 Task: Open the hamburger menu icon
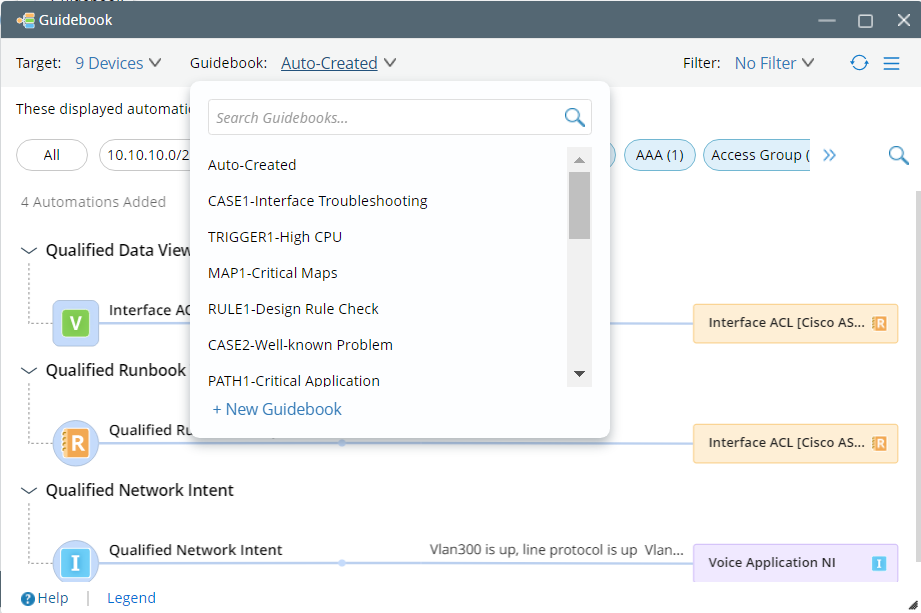(x=891, y=62)
